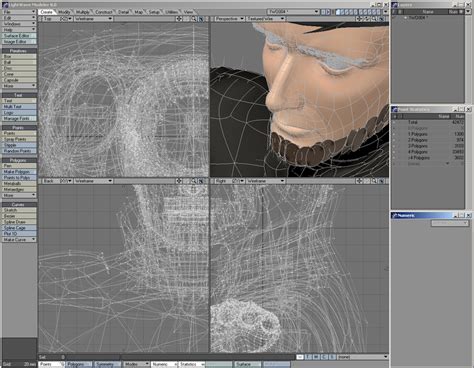The height and width of the screenshot is (368, 474).
Task: Expand the Modes dropdown in bottom bar
Action: click(136, 364)
